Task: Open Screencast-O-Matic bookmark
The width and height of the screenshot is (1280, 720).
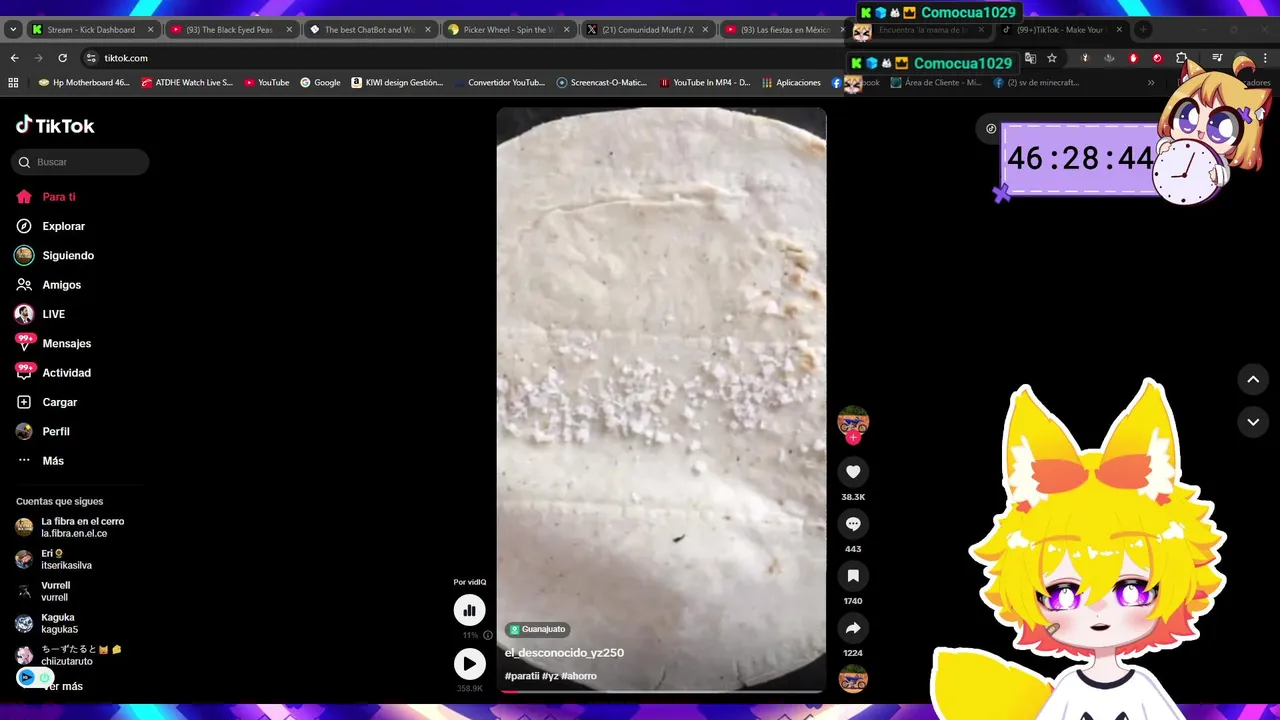Action: tap(602, 83)
